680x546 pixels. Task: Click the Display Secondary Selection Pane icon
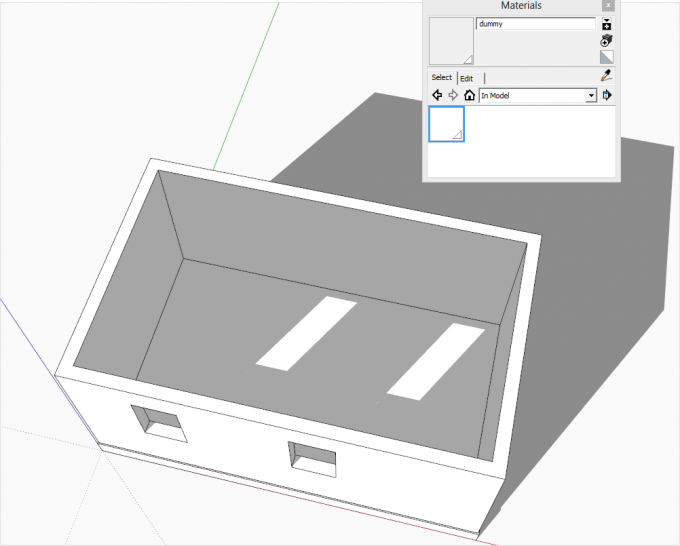pos(606,24)
